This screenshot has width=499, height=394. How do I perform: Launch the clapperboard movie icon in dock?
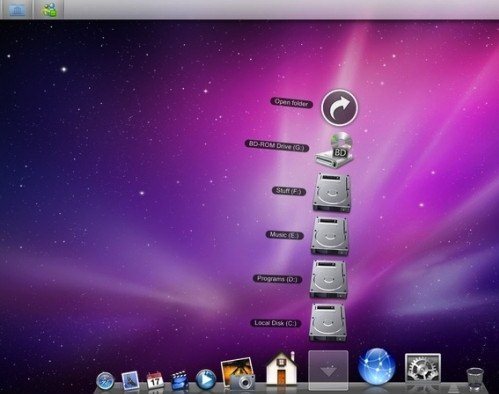[180, 380]
